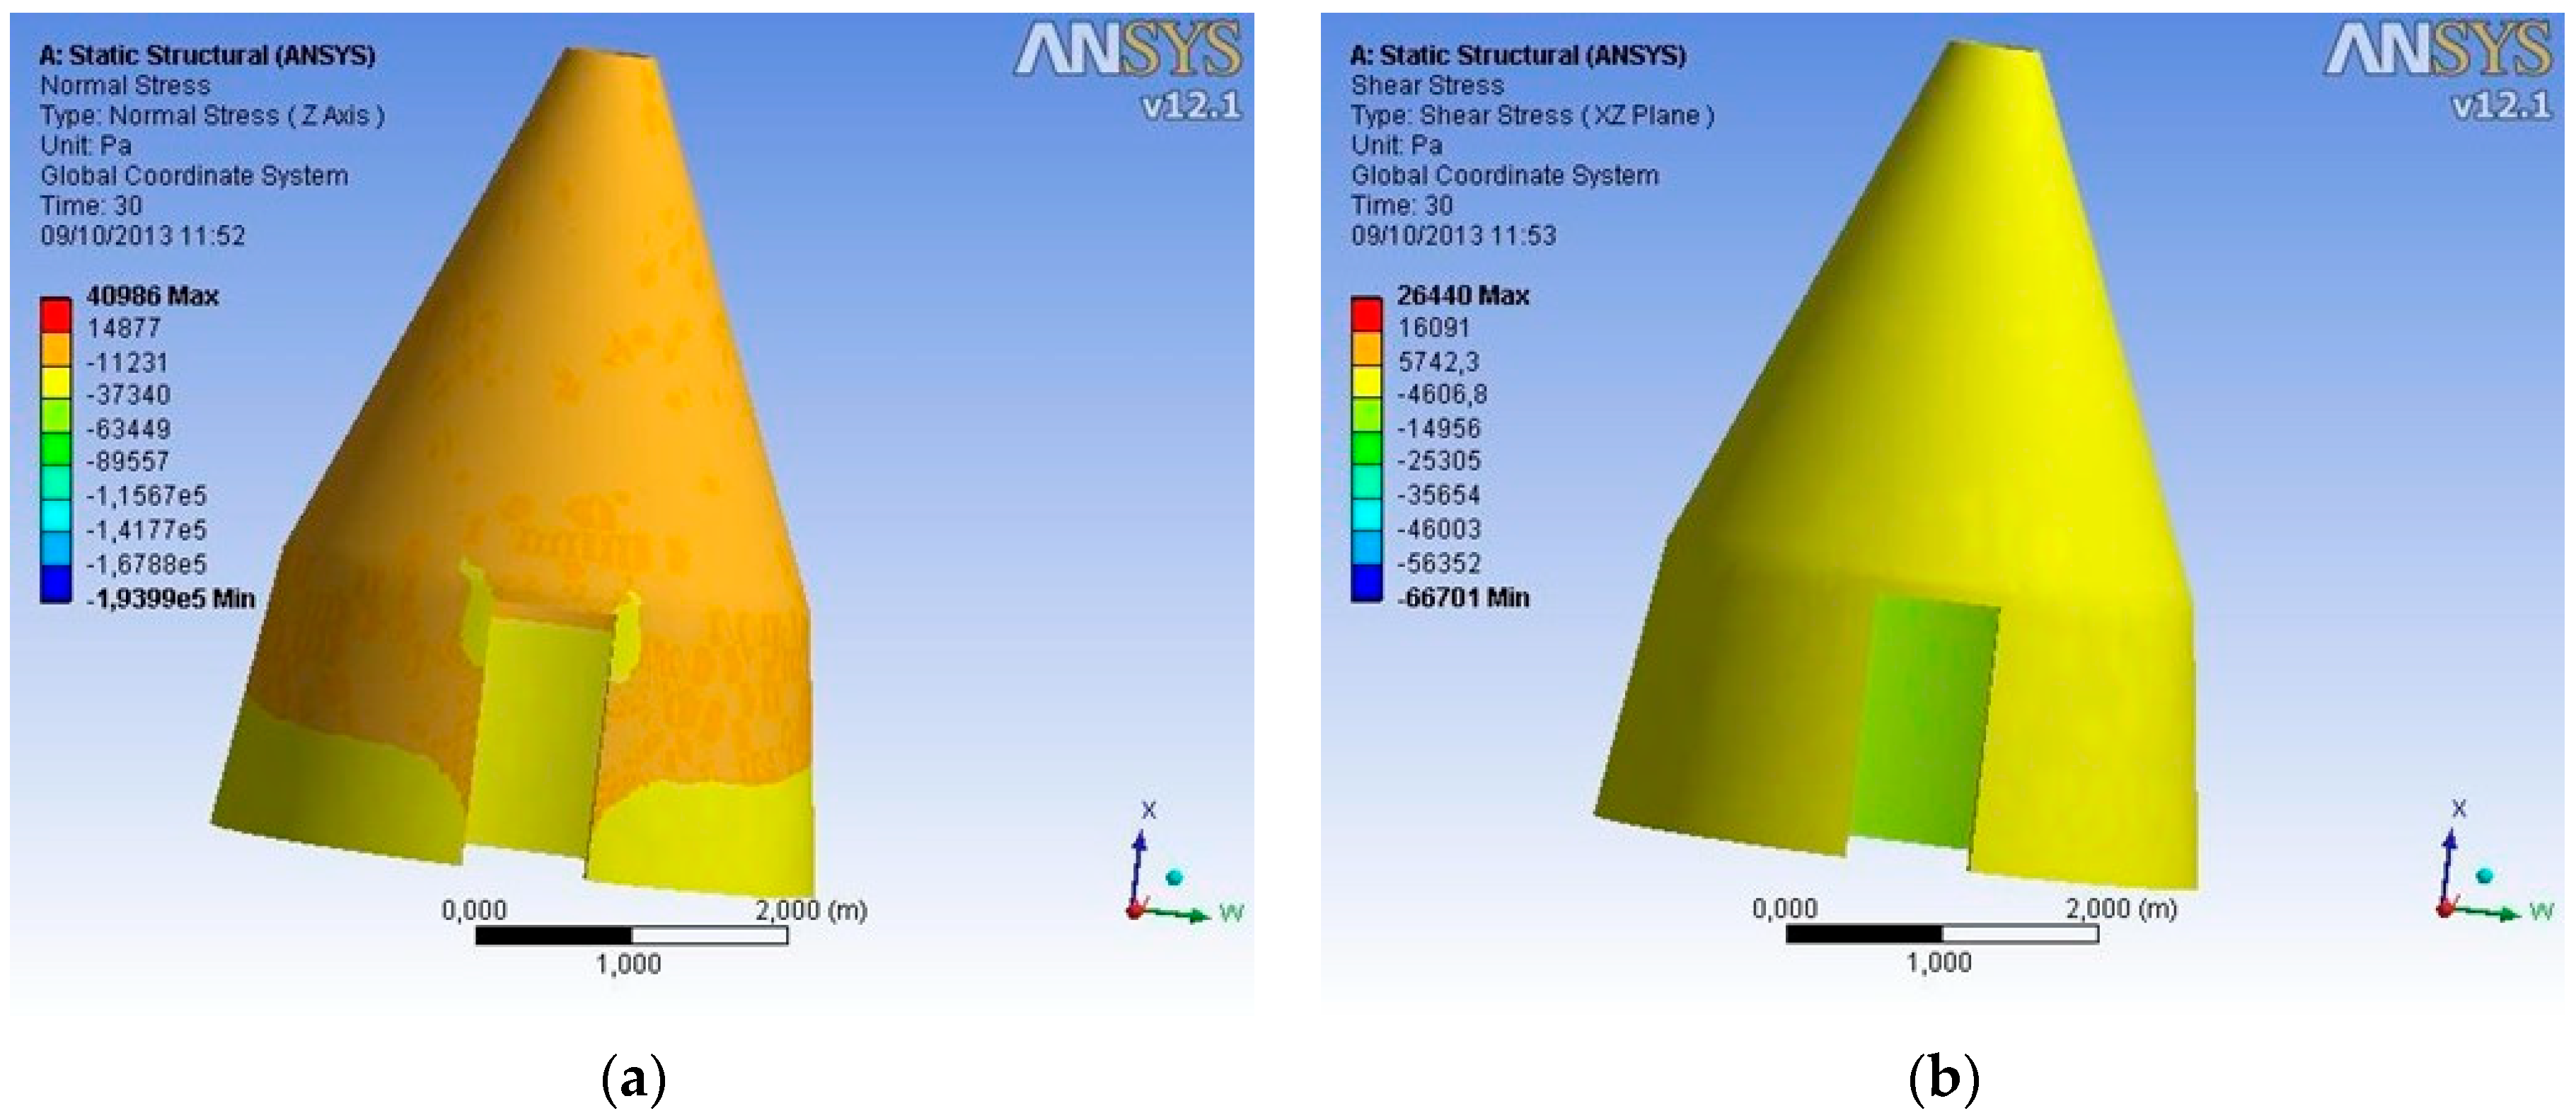Click the -66701 Min legend label

point(1463,598)
